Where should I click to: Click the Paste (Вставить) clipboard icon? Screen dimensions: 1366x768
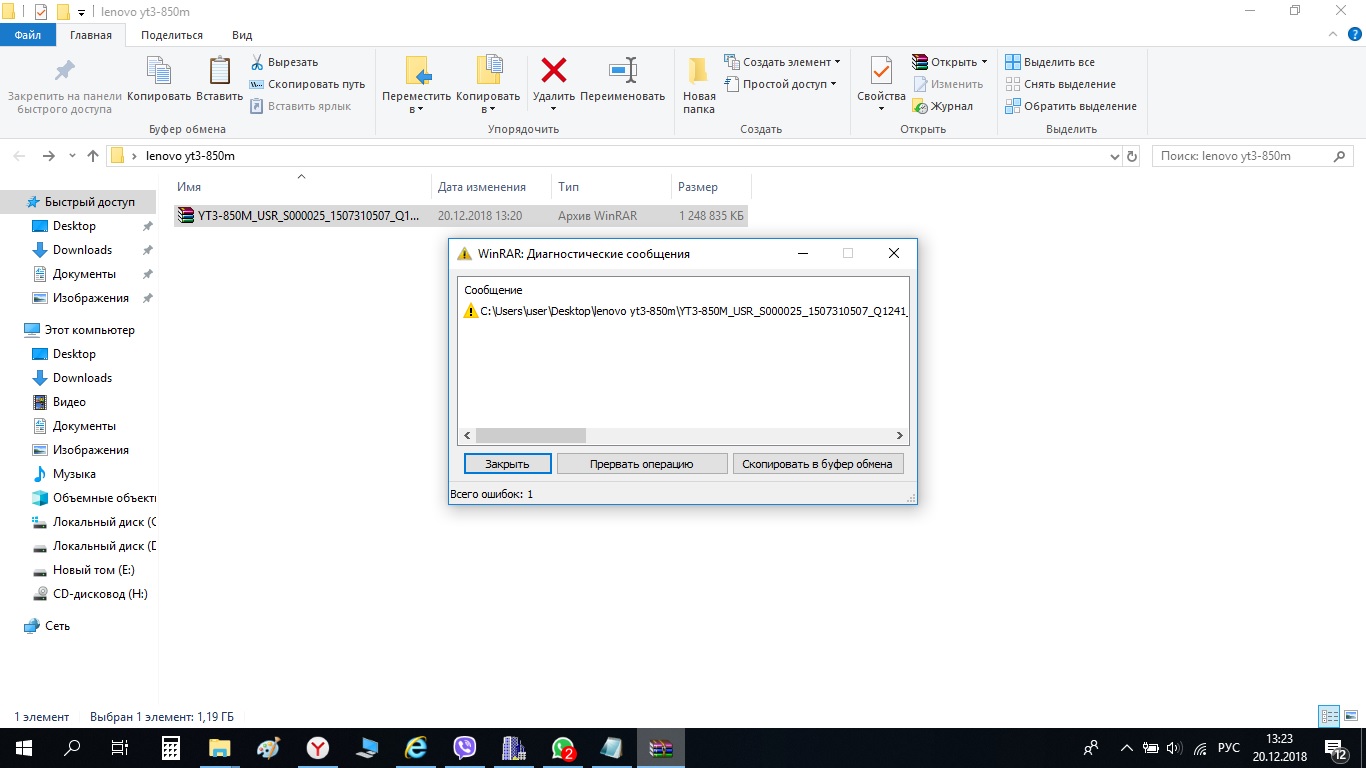coord(219,72)
